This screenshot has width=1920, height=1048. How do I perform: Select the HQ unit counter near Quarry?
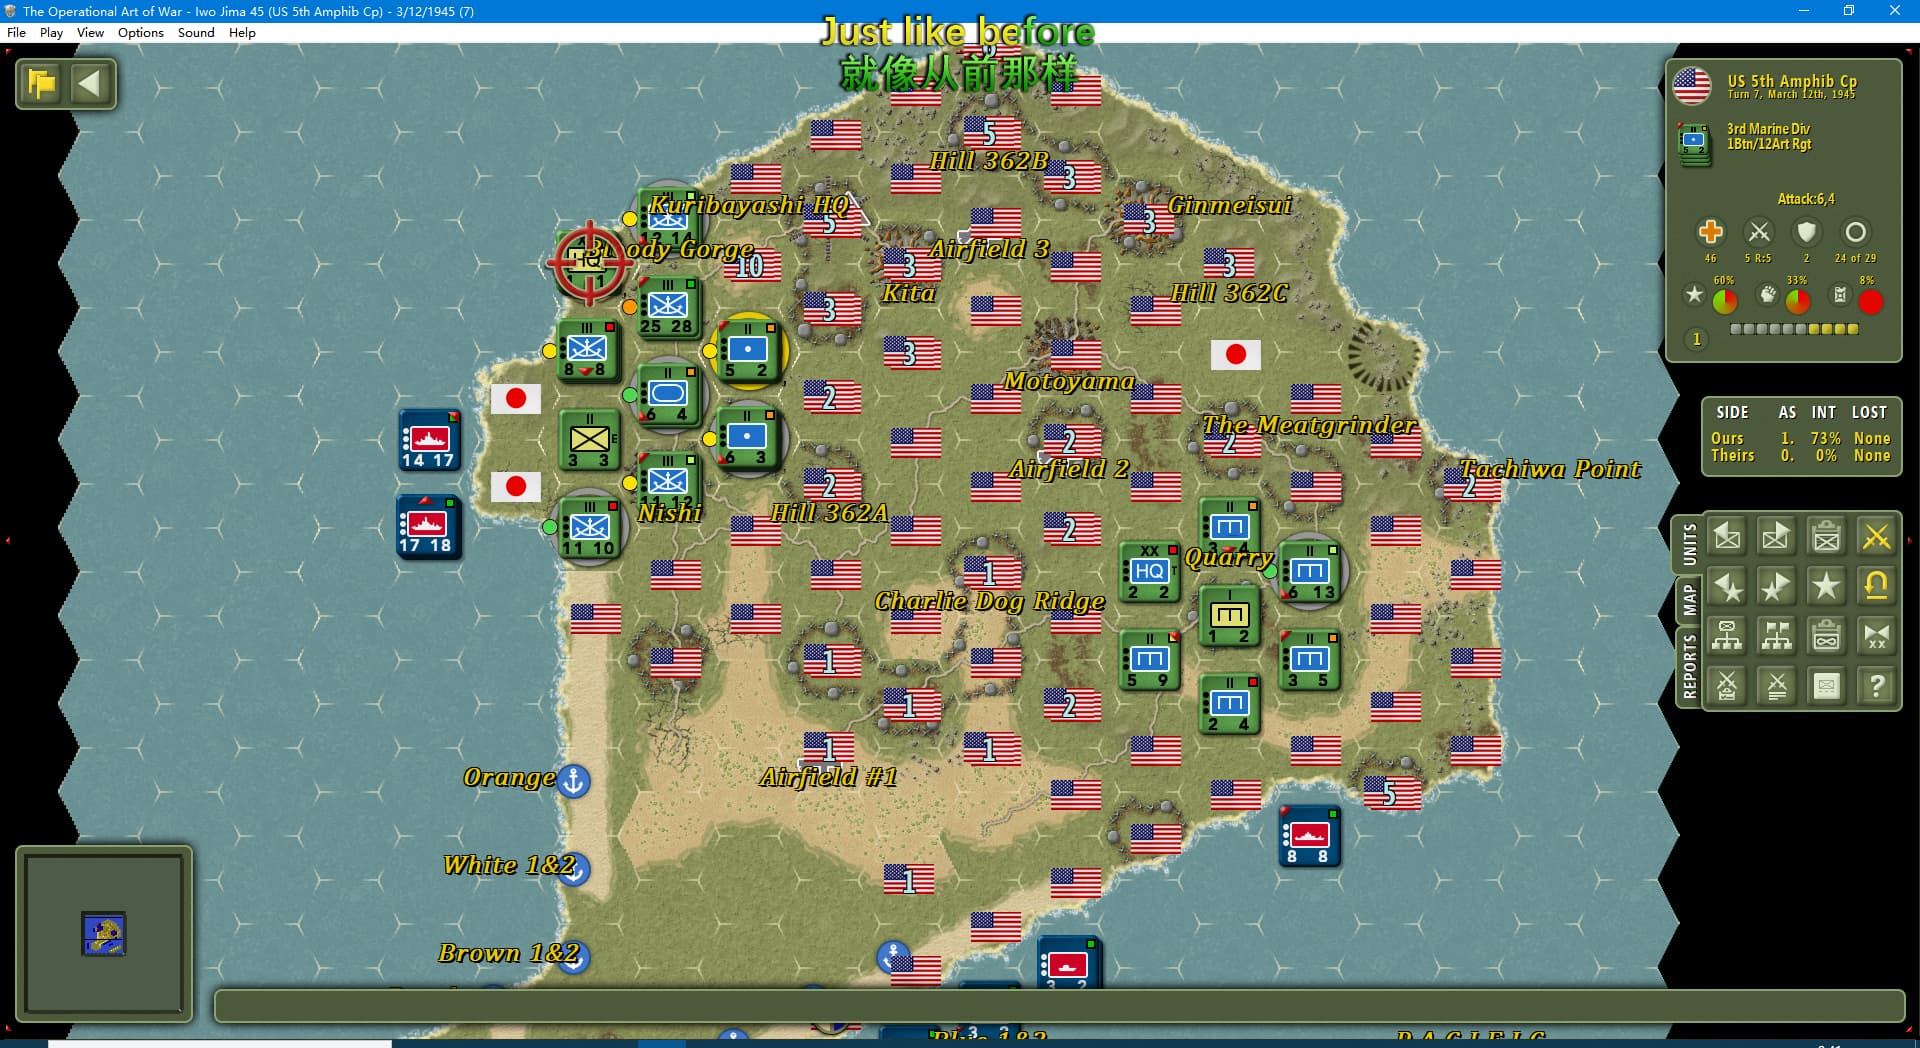pos(1149,572)
